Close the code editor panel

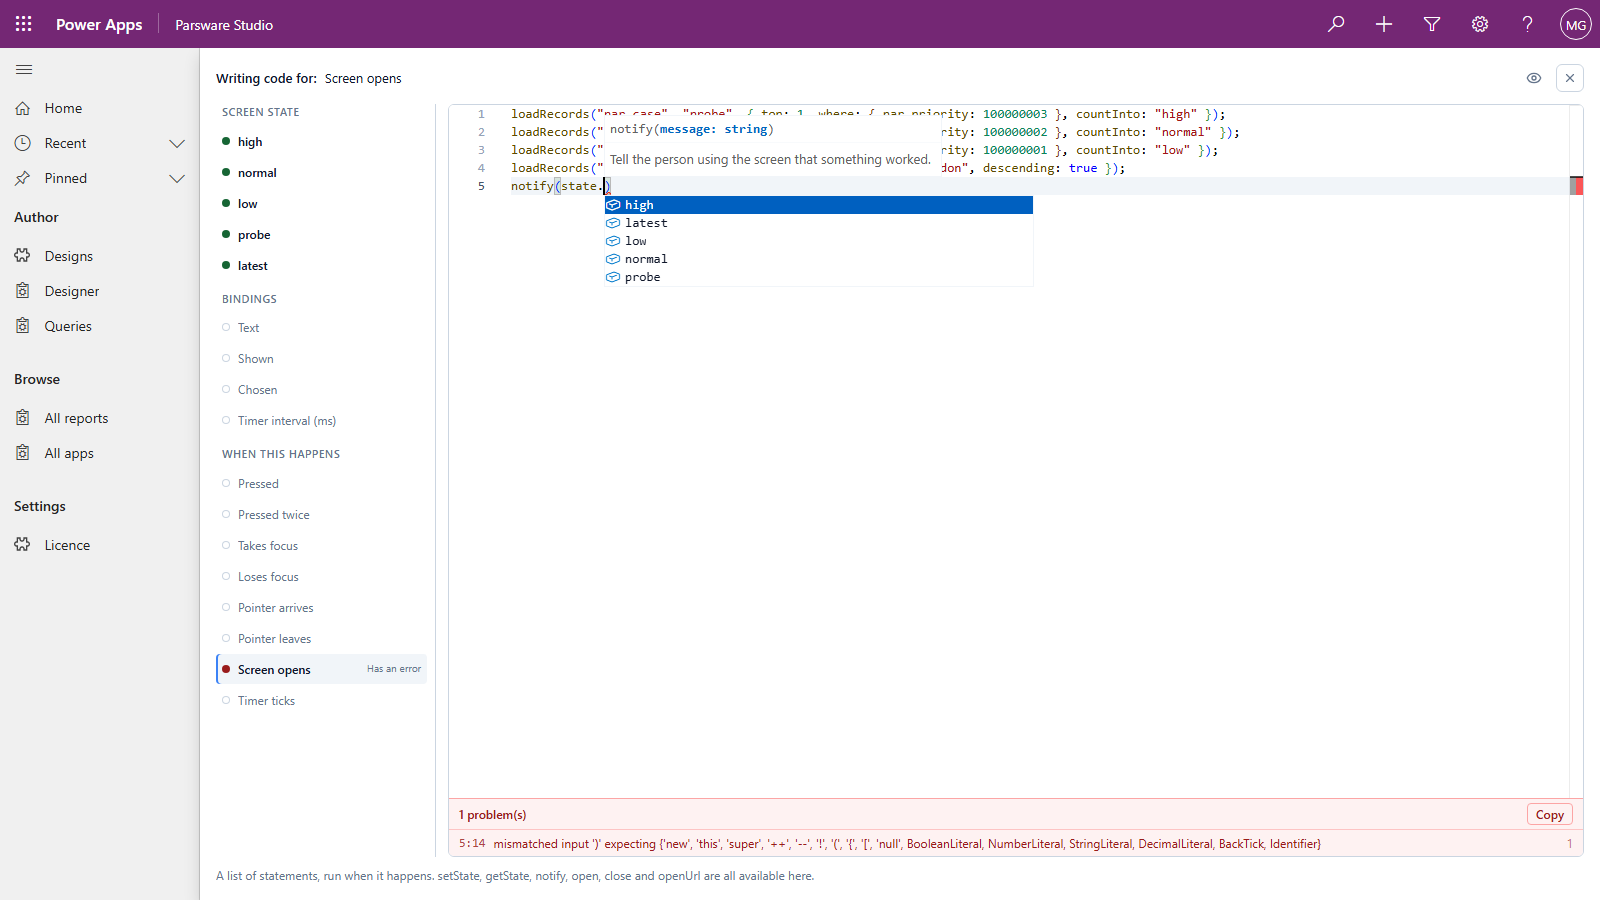point(1570,78)
